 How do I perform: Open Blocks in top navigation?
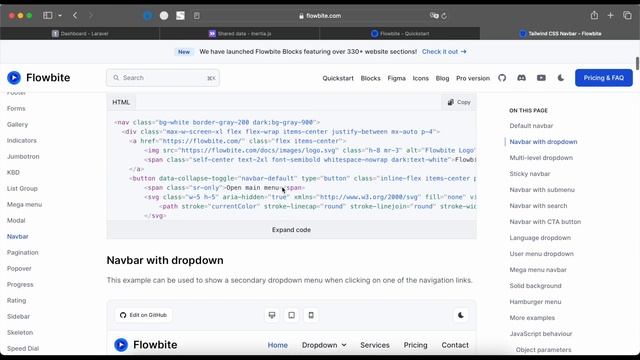tap(371, 78)
